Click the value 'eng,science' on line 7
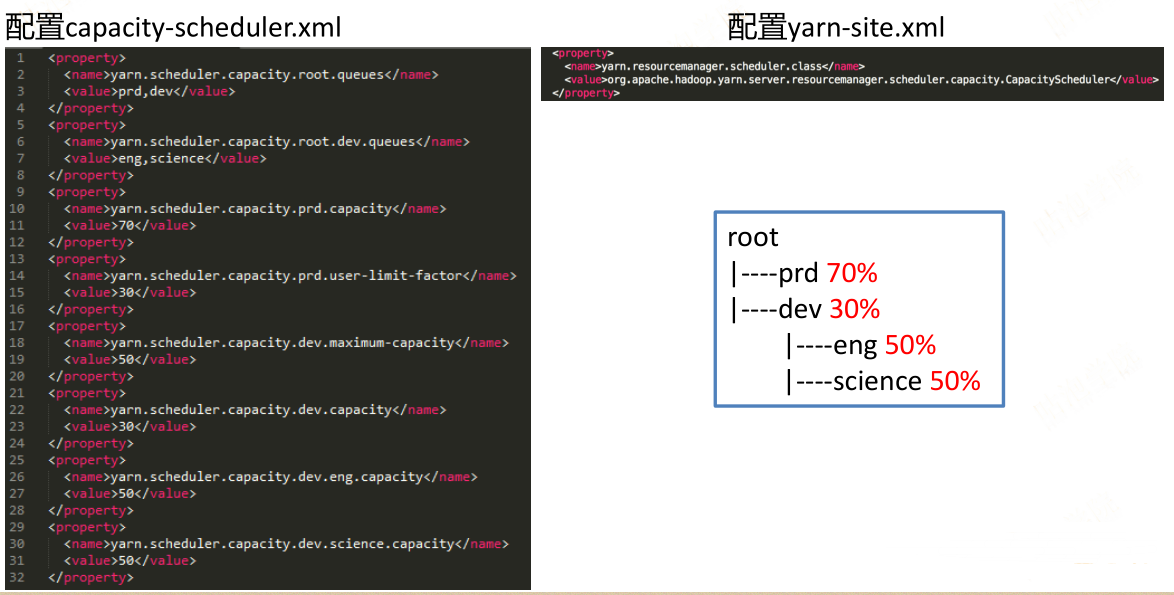This screenshot has width=1174, height=595. (161, 159)
